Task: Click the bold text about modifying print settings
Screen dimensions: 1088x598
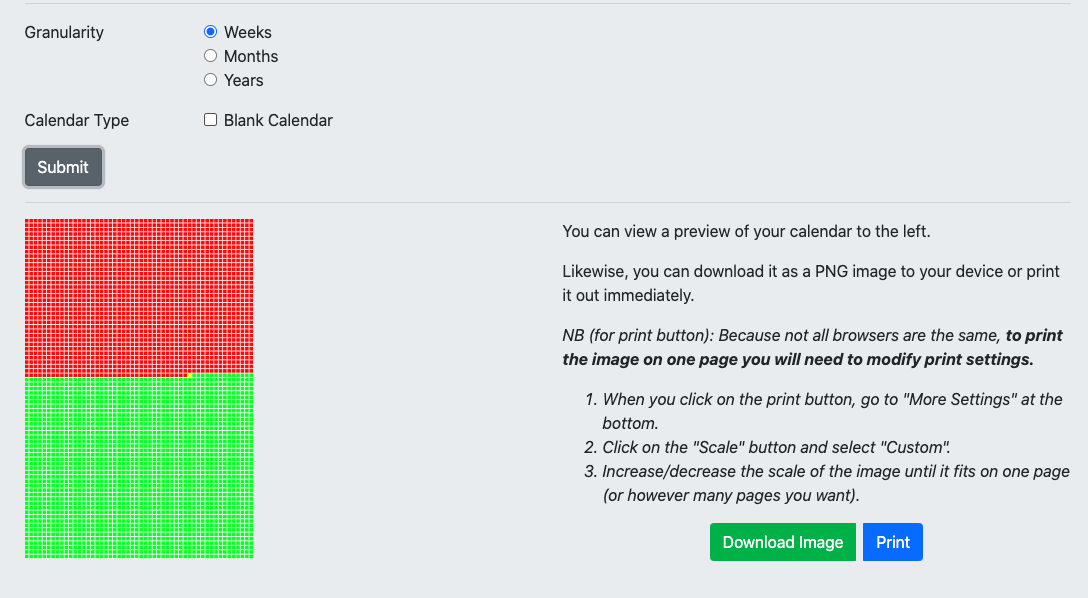Action: tap(812, 348)
